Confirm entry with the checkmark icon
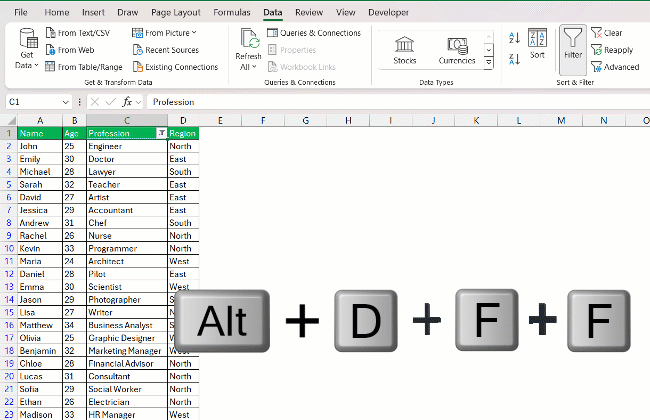 pos(111,102)
